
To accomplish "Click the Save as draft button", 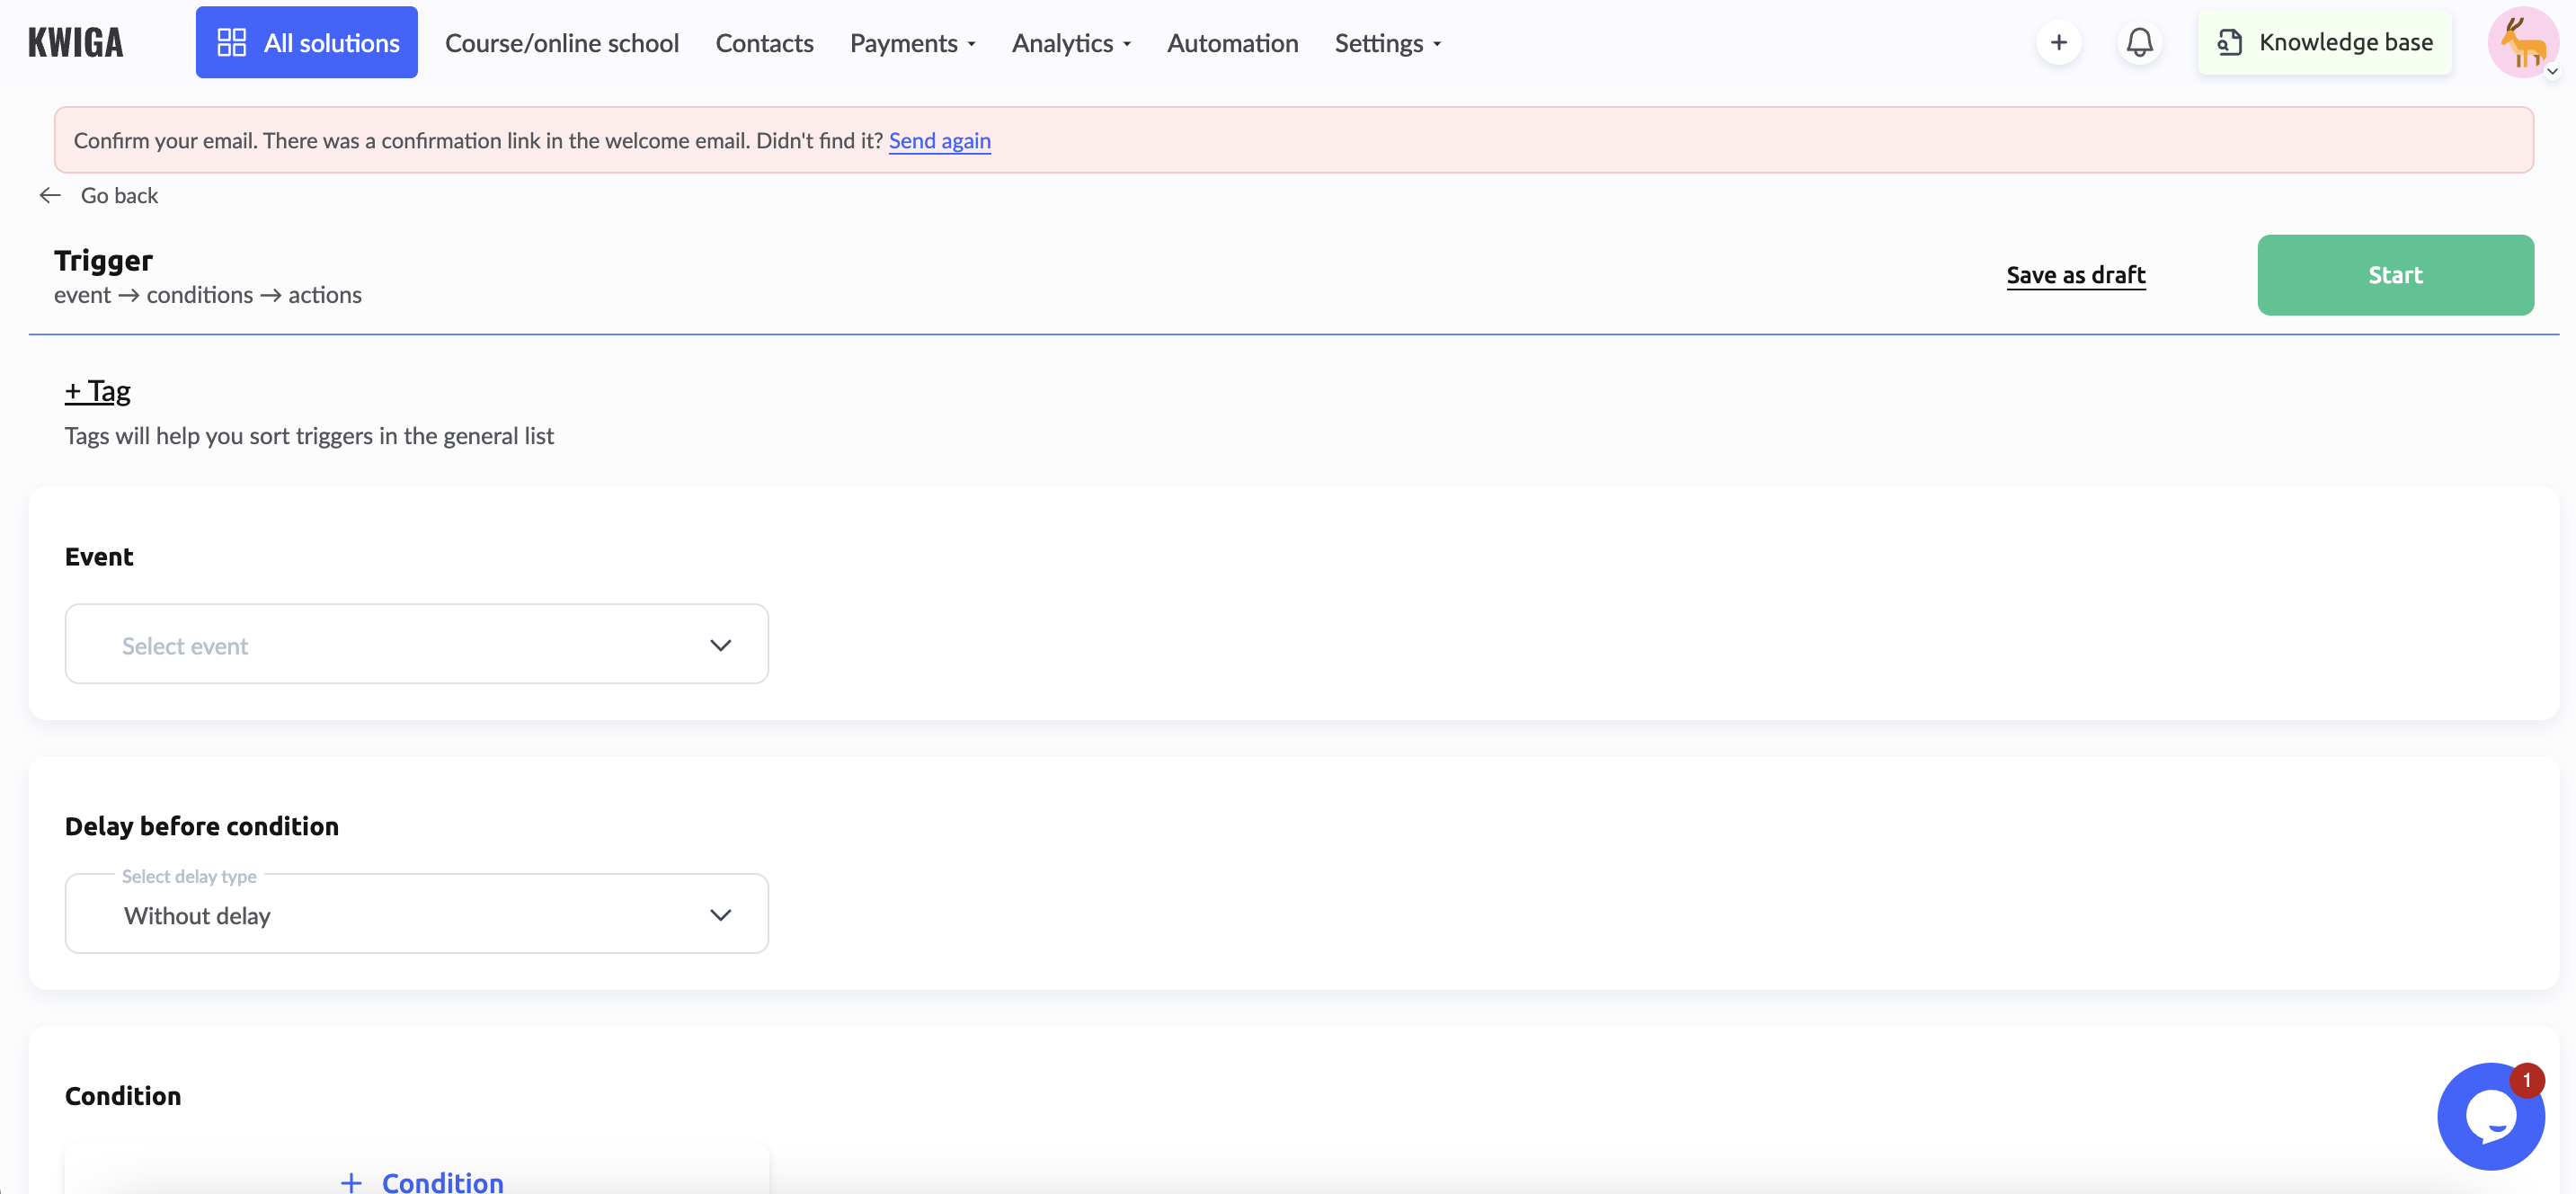I will [x=2076, y=274].
